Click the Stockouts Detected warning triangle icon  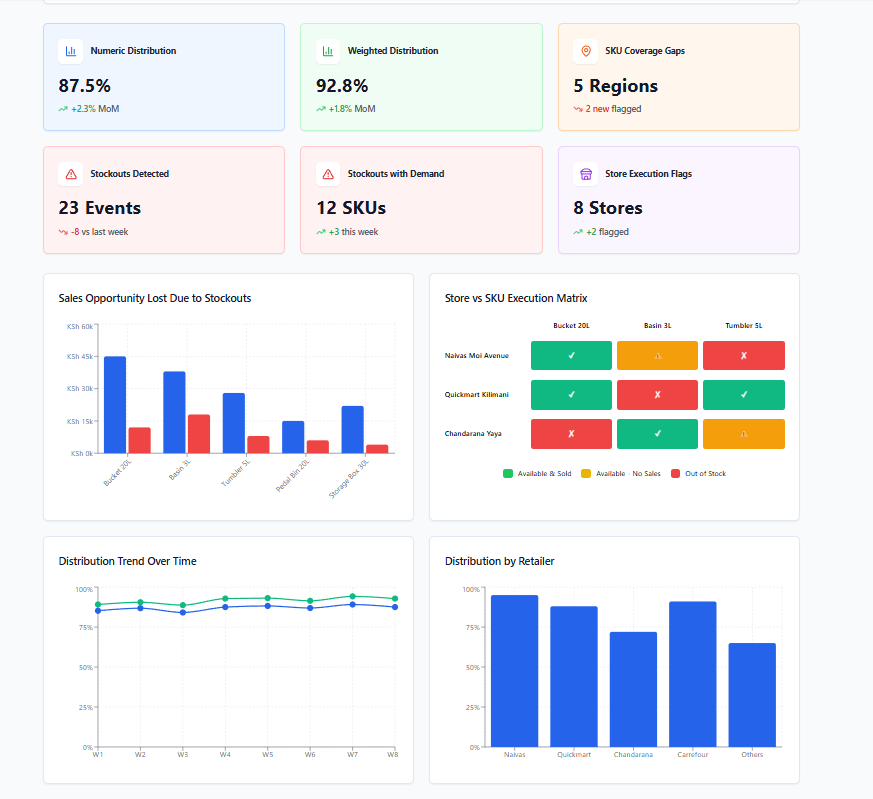71,174
